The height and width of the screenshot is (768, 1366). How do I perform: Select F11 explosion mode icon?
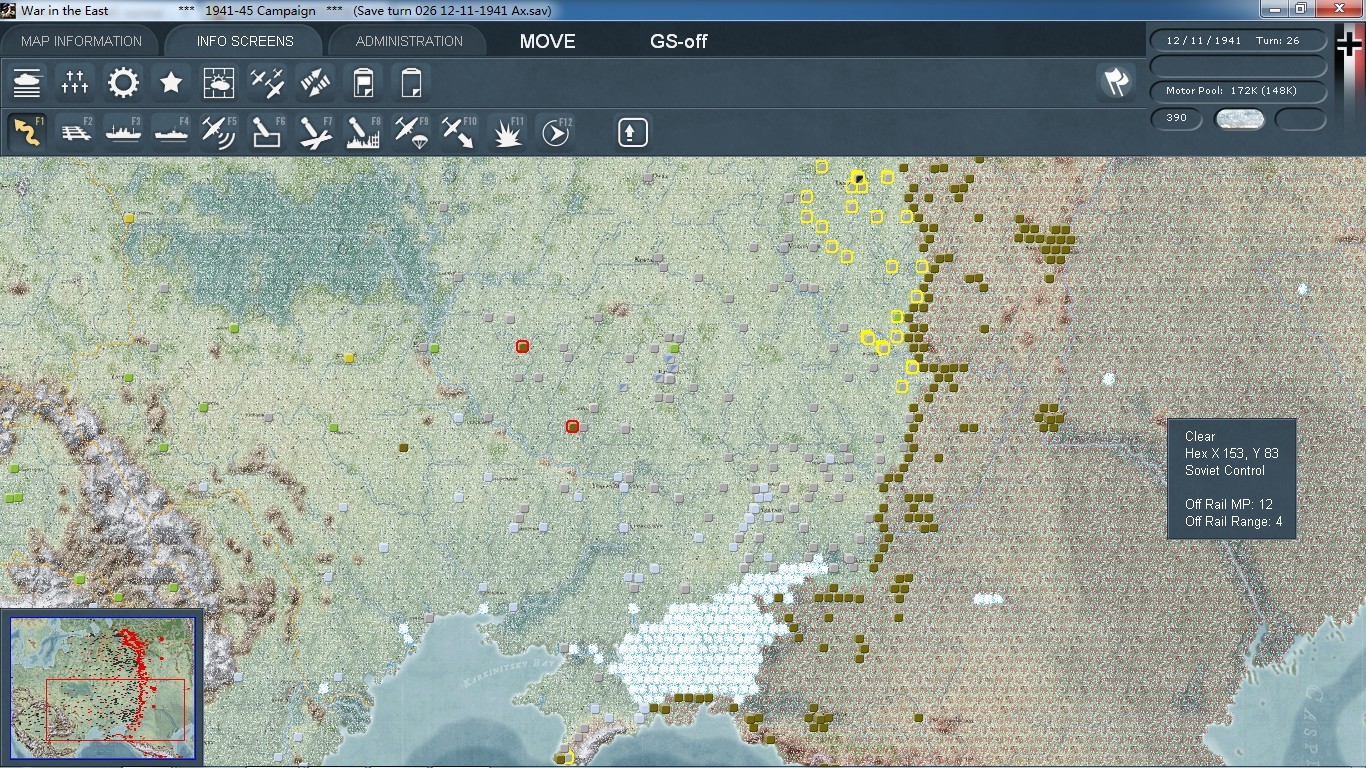click(507, 132)
